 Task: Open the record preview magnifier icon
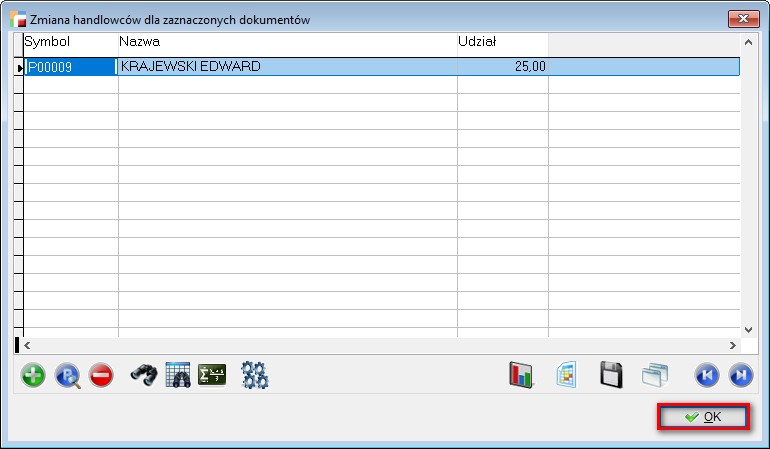tap(67, 376)
